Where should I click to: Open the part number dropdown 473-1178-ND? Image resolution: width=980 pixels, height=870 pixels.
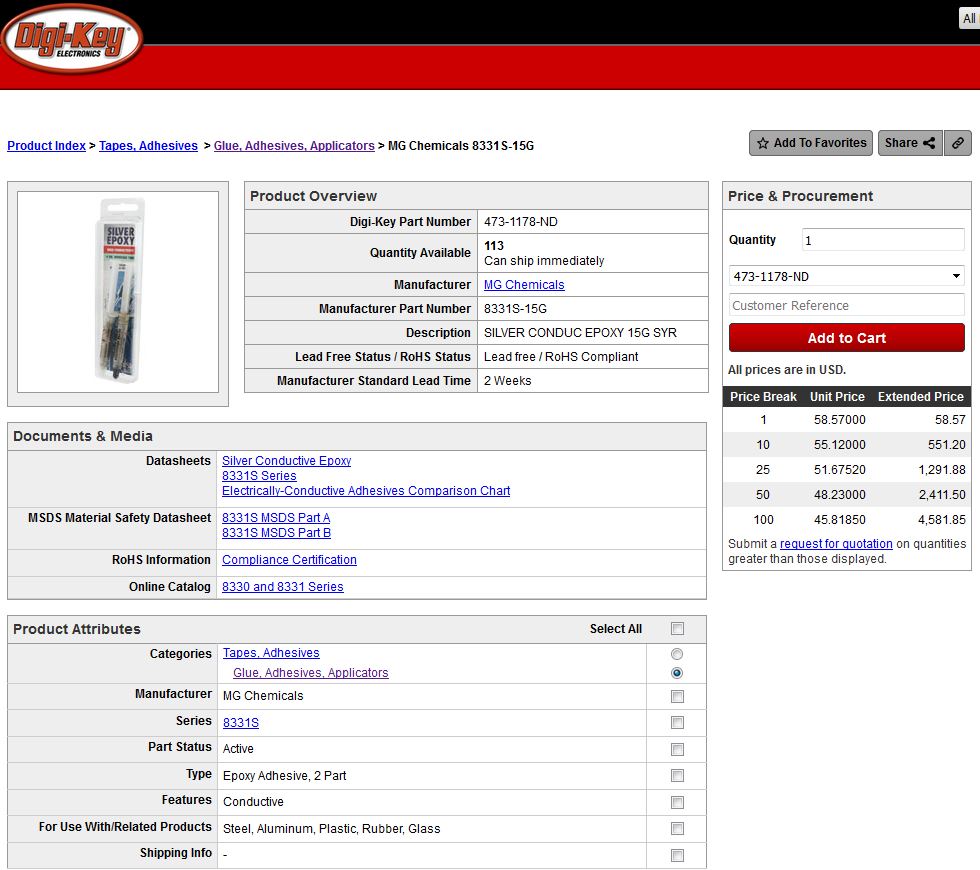846,276
